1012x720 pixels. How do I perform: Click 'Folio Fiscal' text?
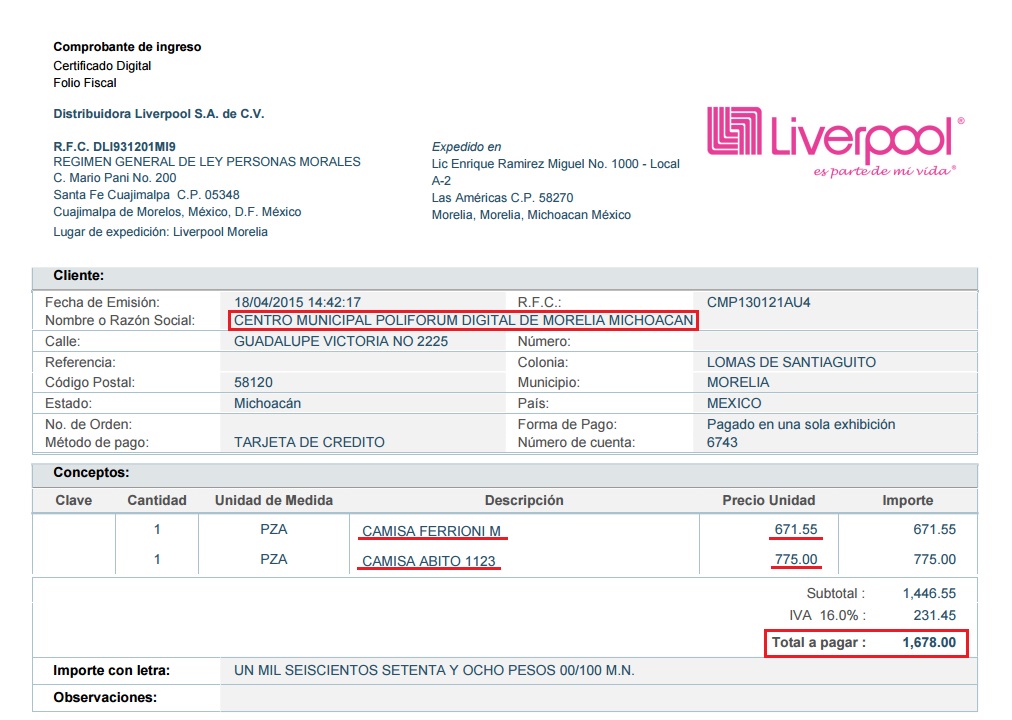pyautogui.click(x=85, y=83)
